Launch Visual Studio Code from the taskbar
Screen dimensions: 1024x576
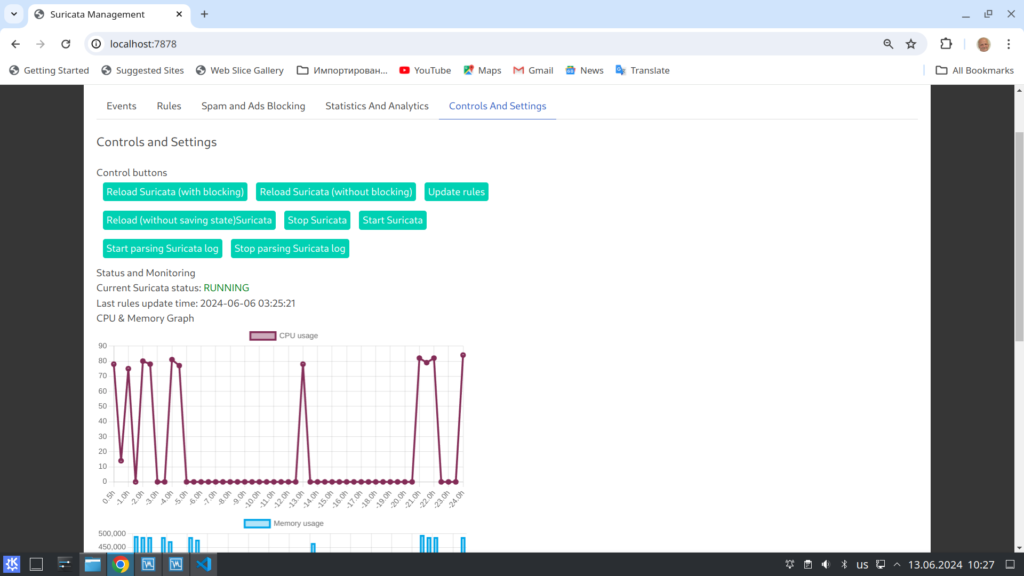[204, 564]
